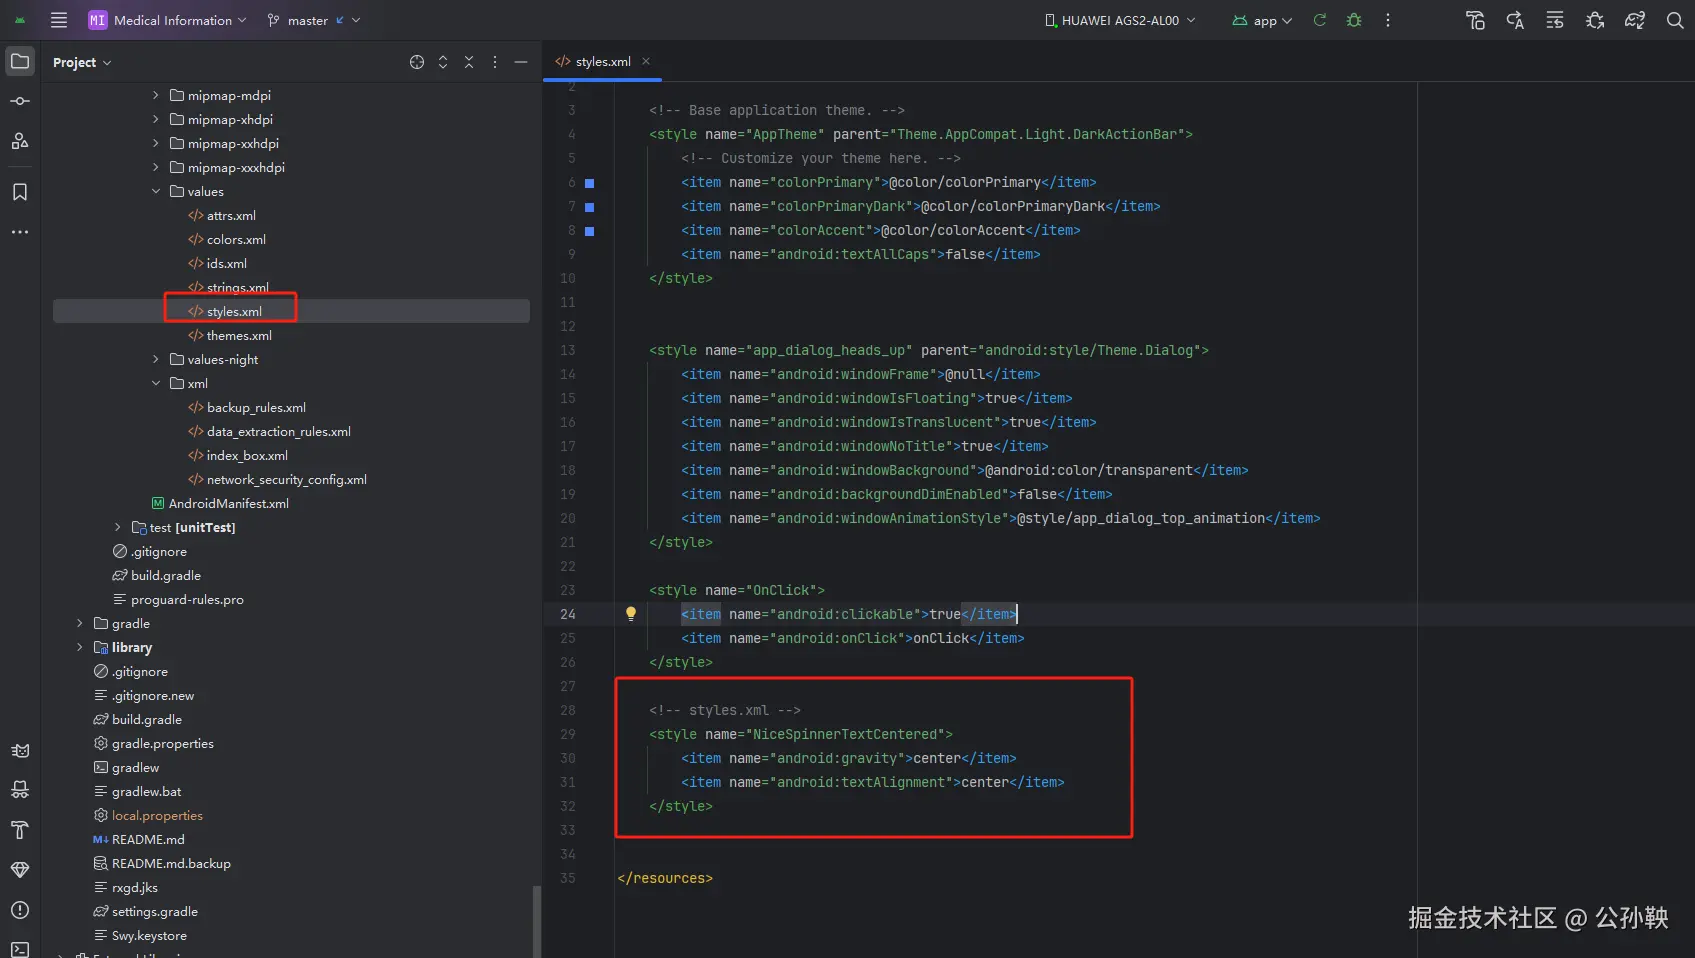Collapse all in Project panel
This screenshot has height=958, width=1695.
click(x=469, y=62)
